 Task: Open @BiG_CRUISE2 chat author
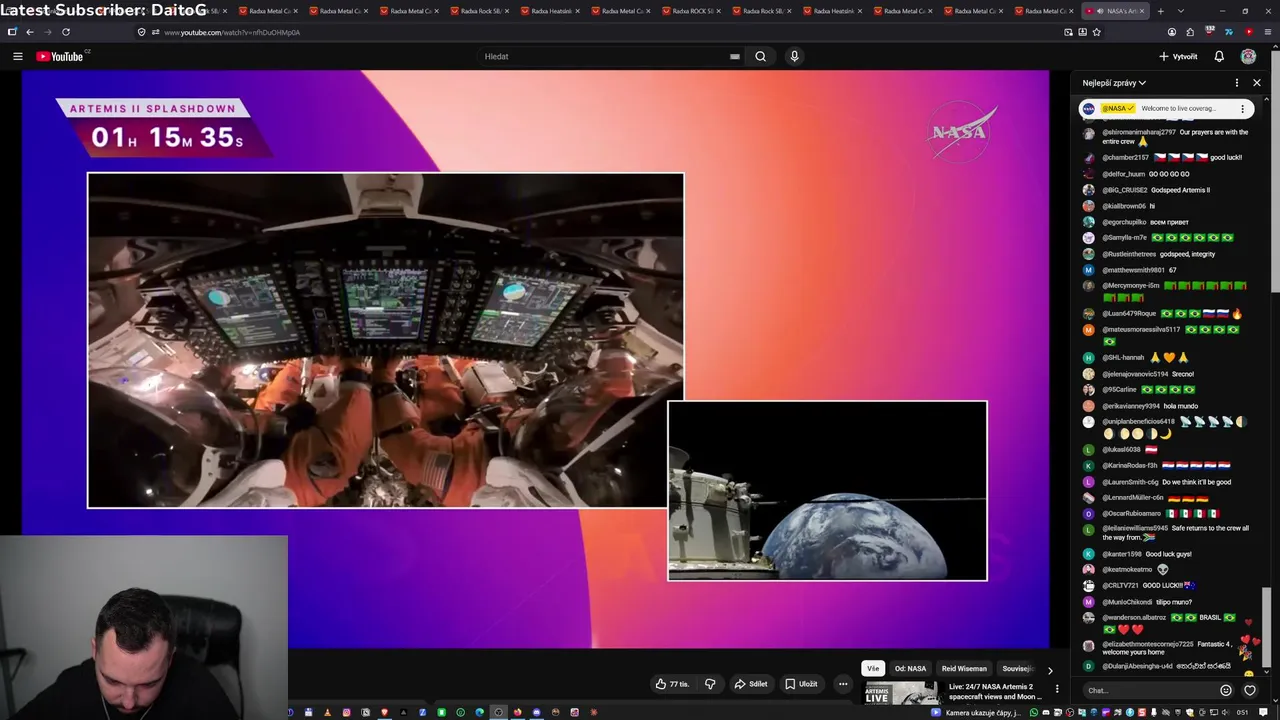pos(1125,190)
